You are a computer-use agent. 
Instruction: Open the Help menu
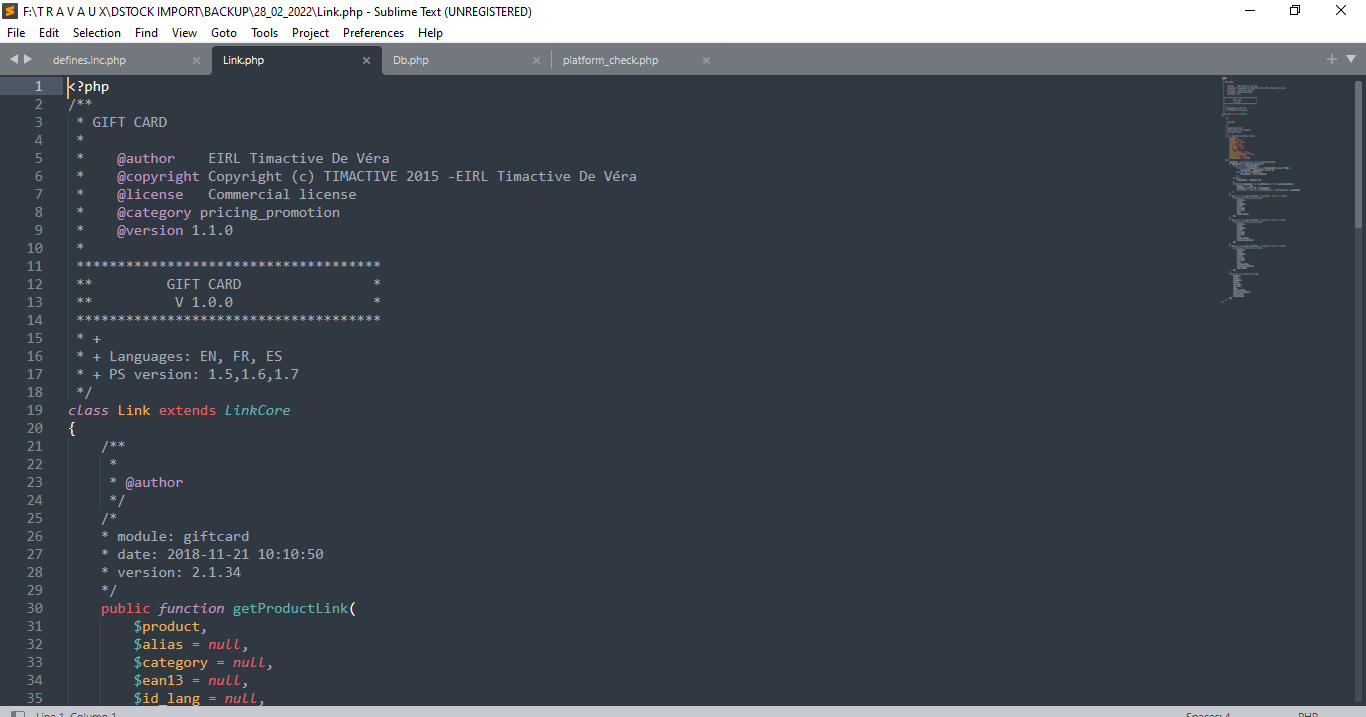click(x=430, y=33)
